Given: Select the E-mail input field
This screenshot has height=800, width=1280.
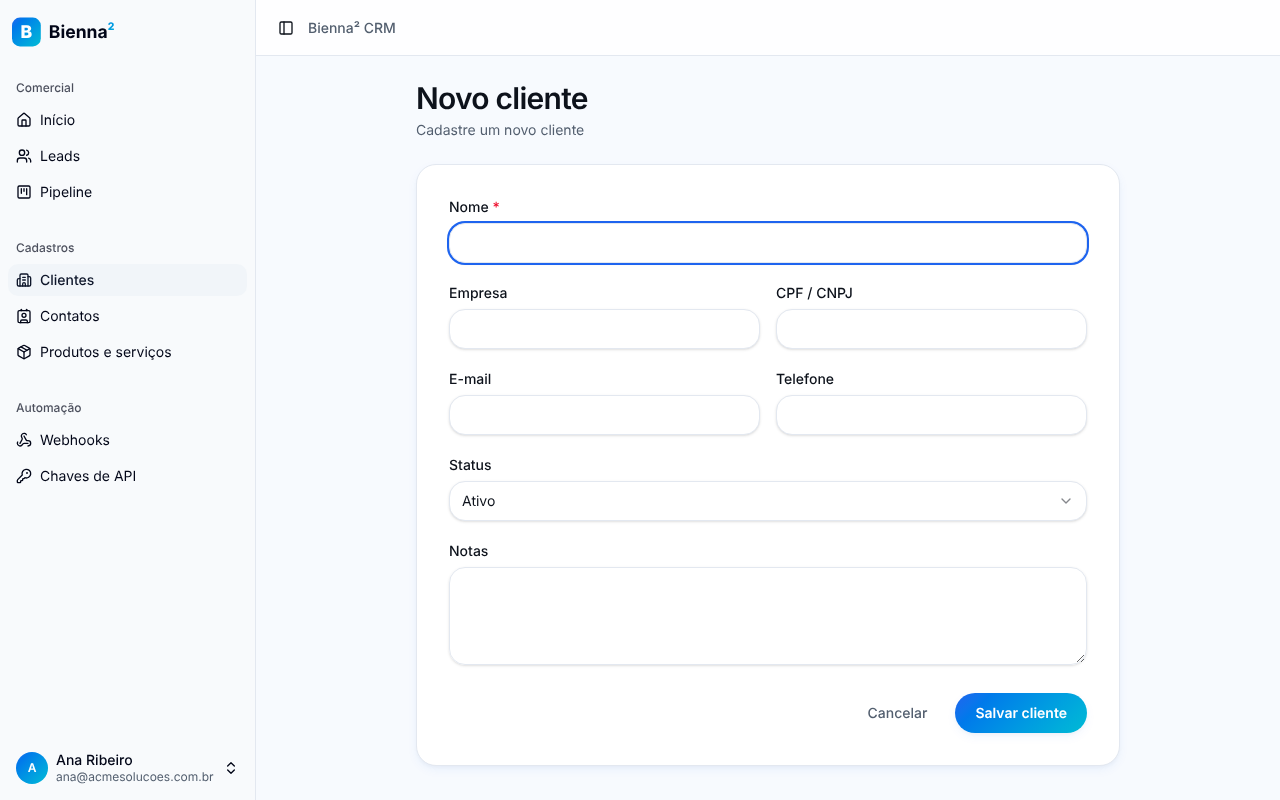Looking at the screenshot, I should coord(604,415).
